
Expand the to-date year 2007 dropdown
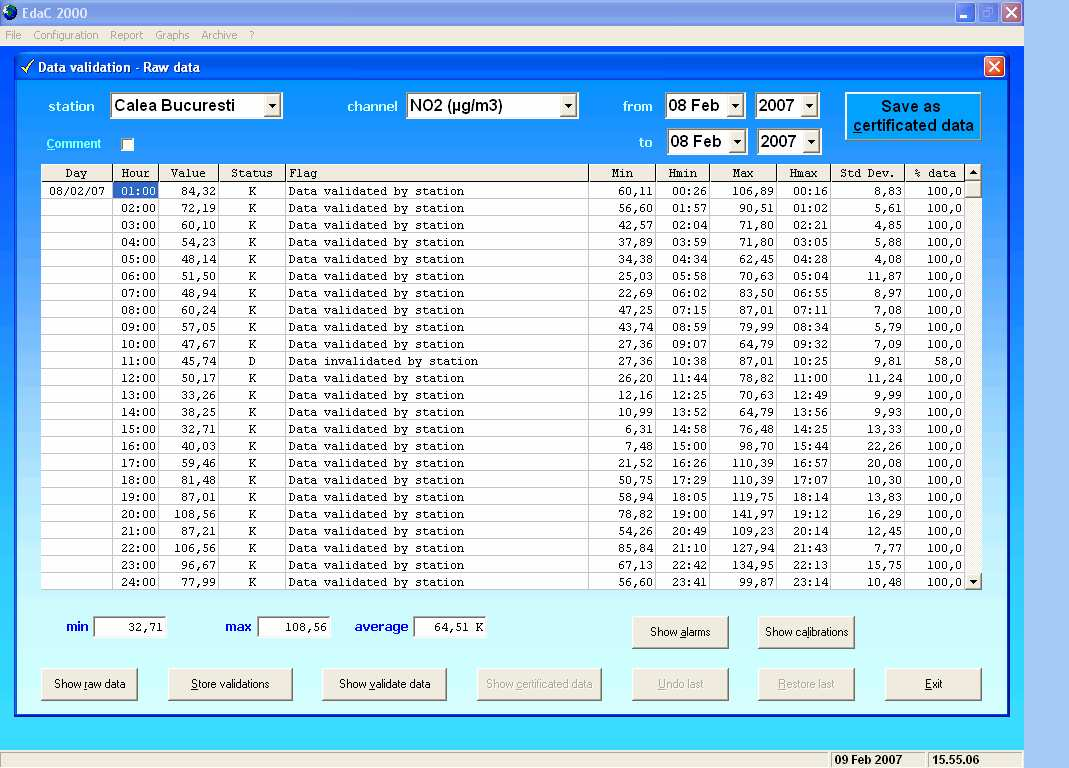811,142
